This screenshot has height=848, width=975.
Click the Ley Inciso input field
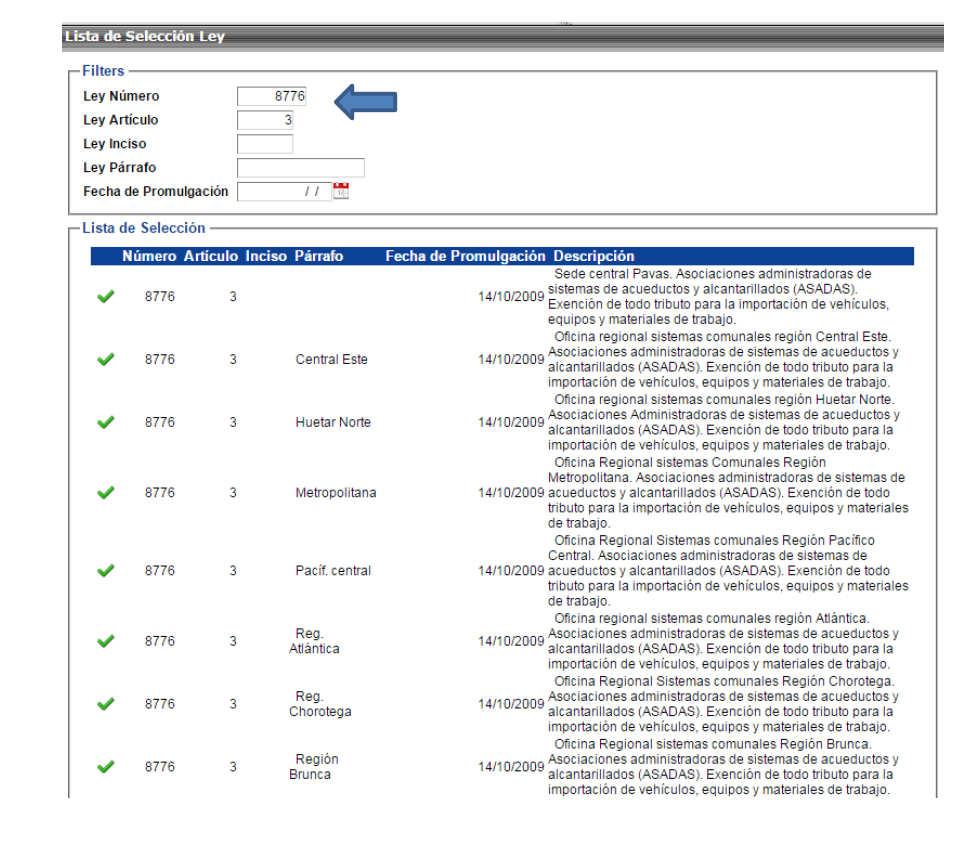click(265, 144)
